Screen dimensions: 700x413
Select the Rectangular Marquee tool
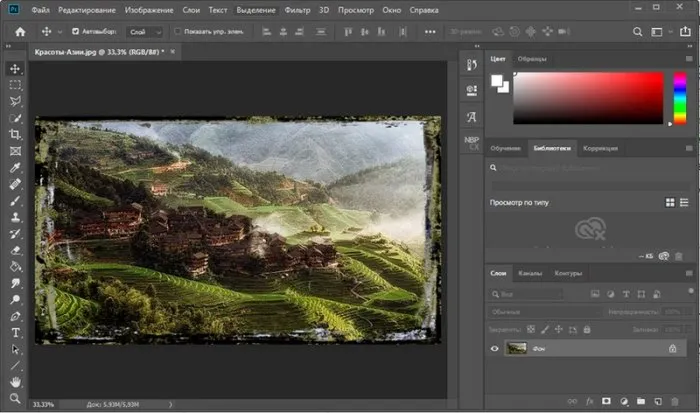[15, 85]
